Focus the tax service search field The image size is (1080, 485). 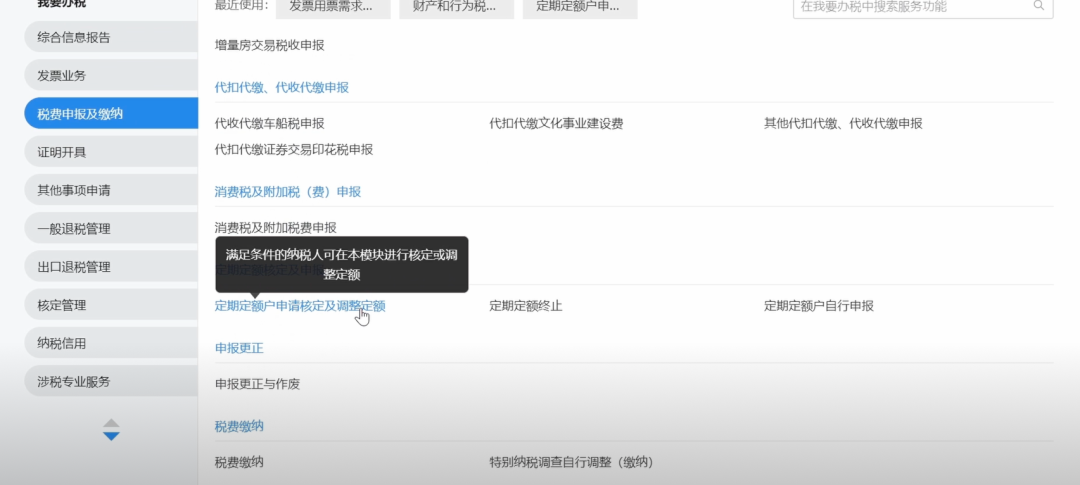click(923, 7)
